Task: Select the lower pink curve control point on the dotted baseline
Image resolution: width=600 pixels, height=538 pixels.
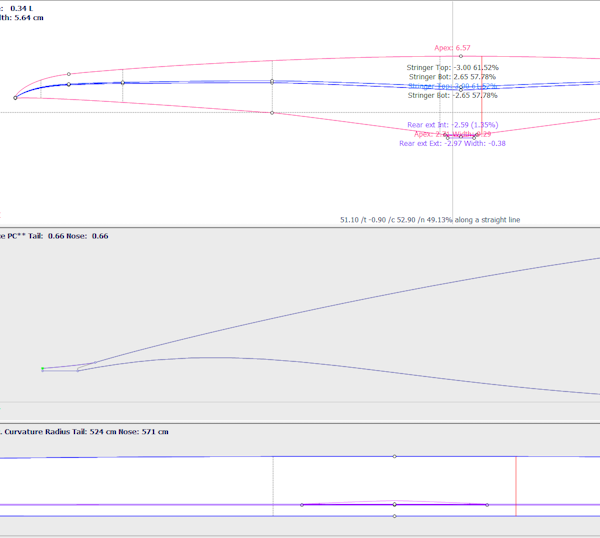Action: coord(272,113)
